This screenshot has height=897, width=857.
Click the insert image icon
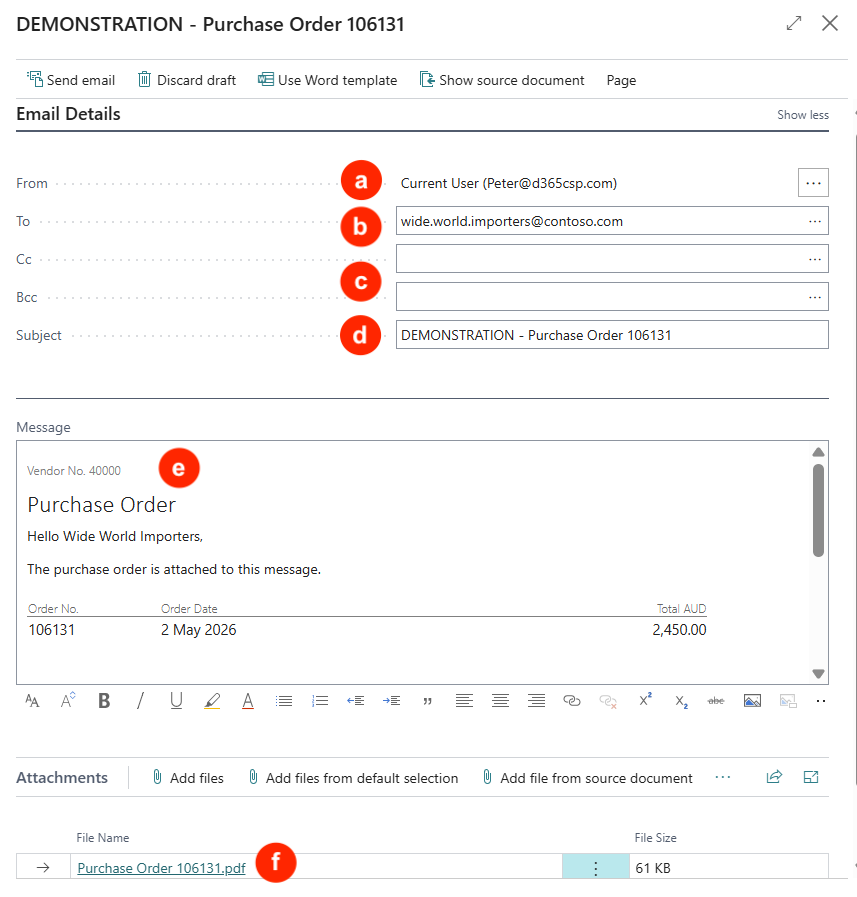click(752, 701)
